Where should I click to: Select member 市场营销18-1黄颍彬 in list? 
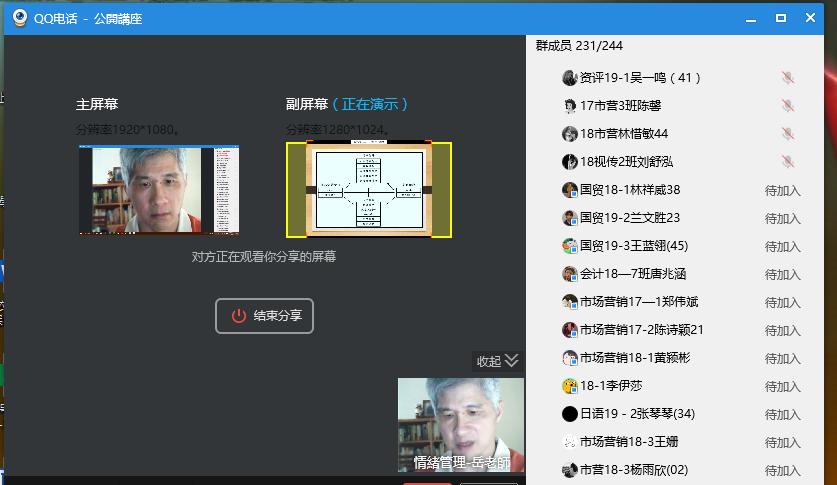tap(634, 358)
